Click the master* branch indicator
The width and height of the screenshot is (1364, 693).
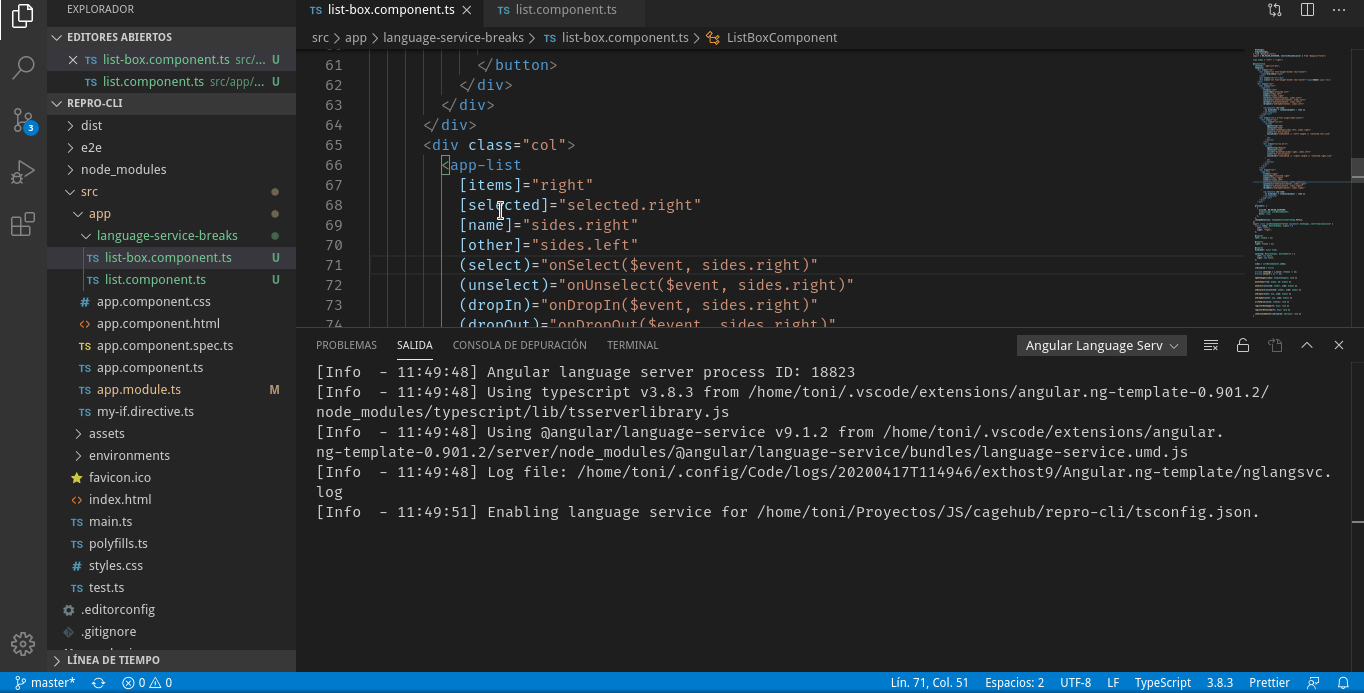point(45,683)
